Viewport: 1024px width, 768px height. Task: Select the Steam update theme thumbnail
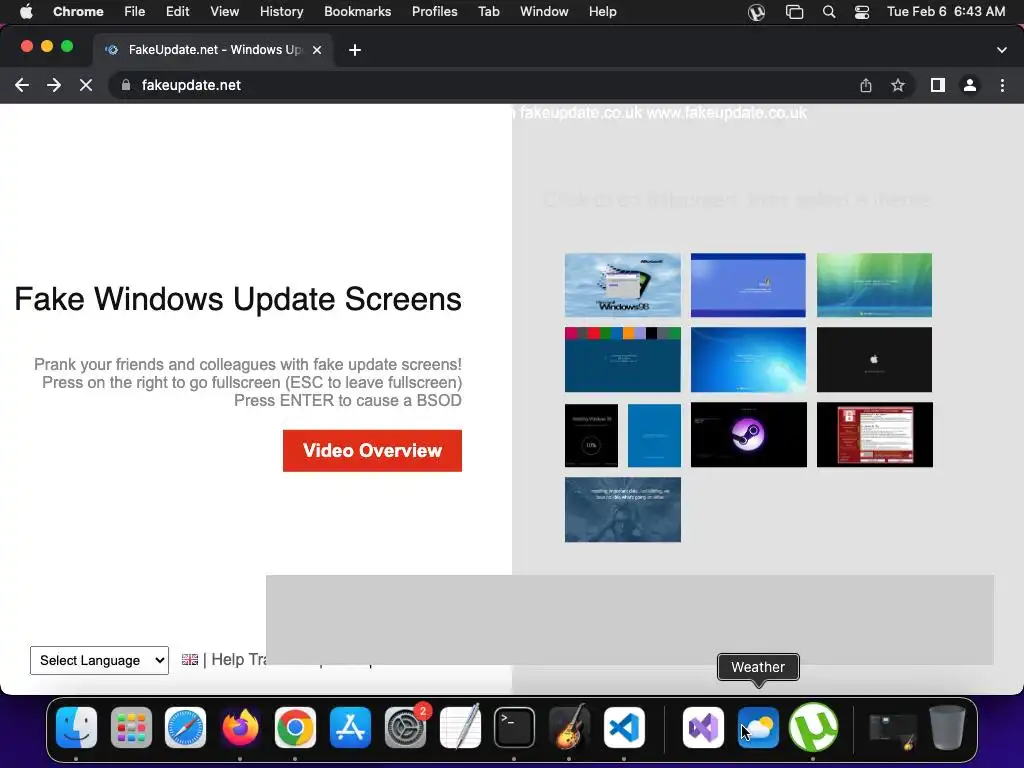coord(748,434)
